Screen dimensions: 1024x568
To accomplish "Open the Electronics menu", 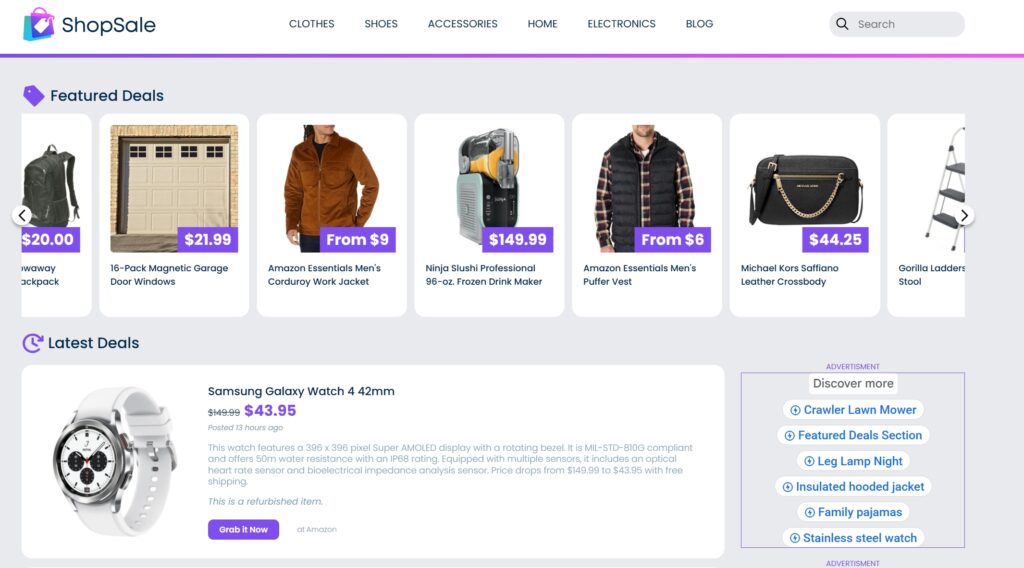I will [621, 24].
